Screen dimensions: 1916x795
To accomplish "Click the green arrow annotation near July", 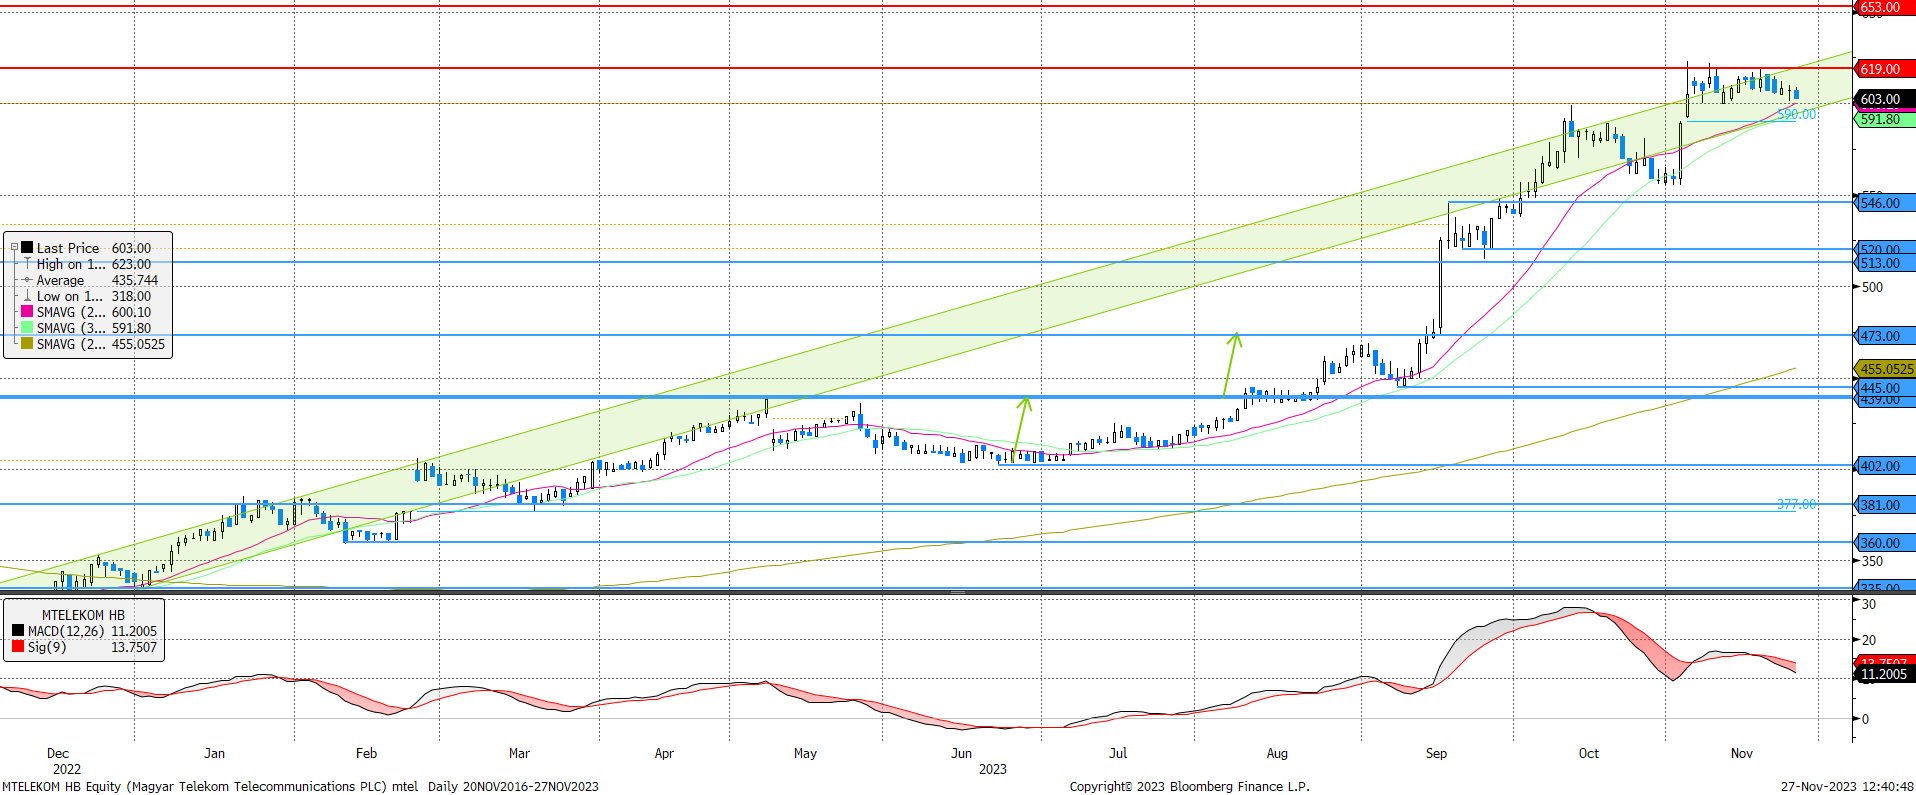I will click(x=1231, y=363).
